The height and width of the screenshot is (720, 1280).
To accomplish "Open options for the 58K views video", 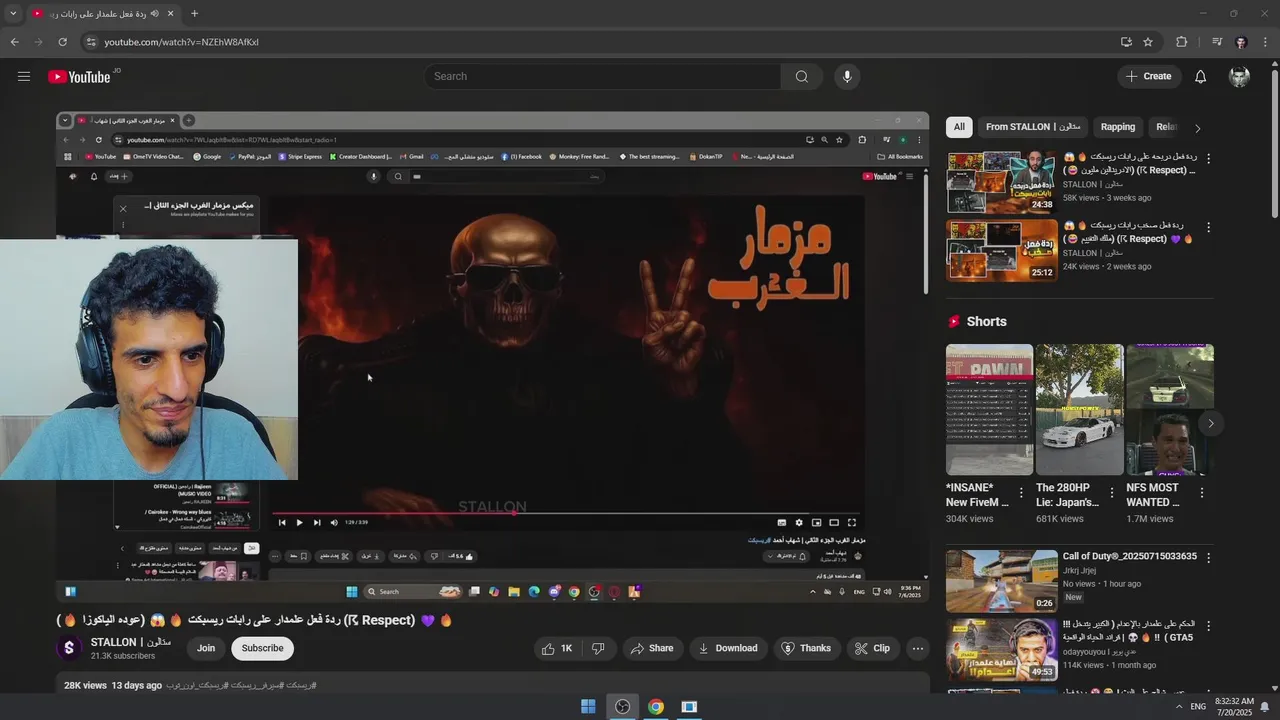I will coord(1208,158).
